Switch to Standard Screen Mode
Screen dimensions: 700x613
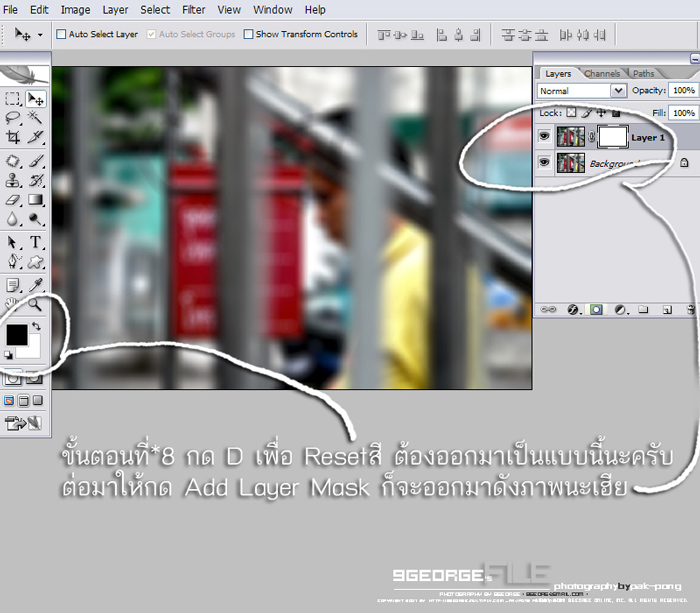pos(9,400)
